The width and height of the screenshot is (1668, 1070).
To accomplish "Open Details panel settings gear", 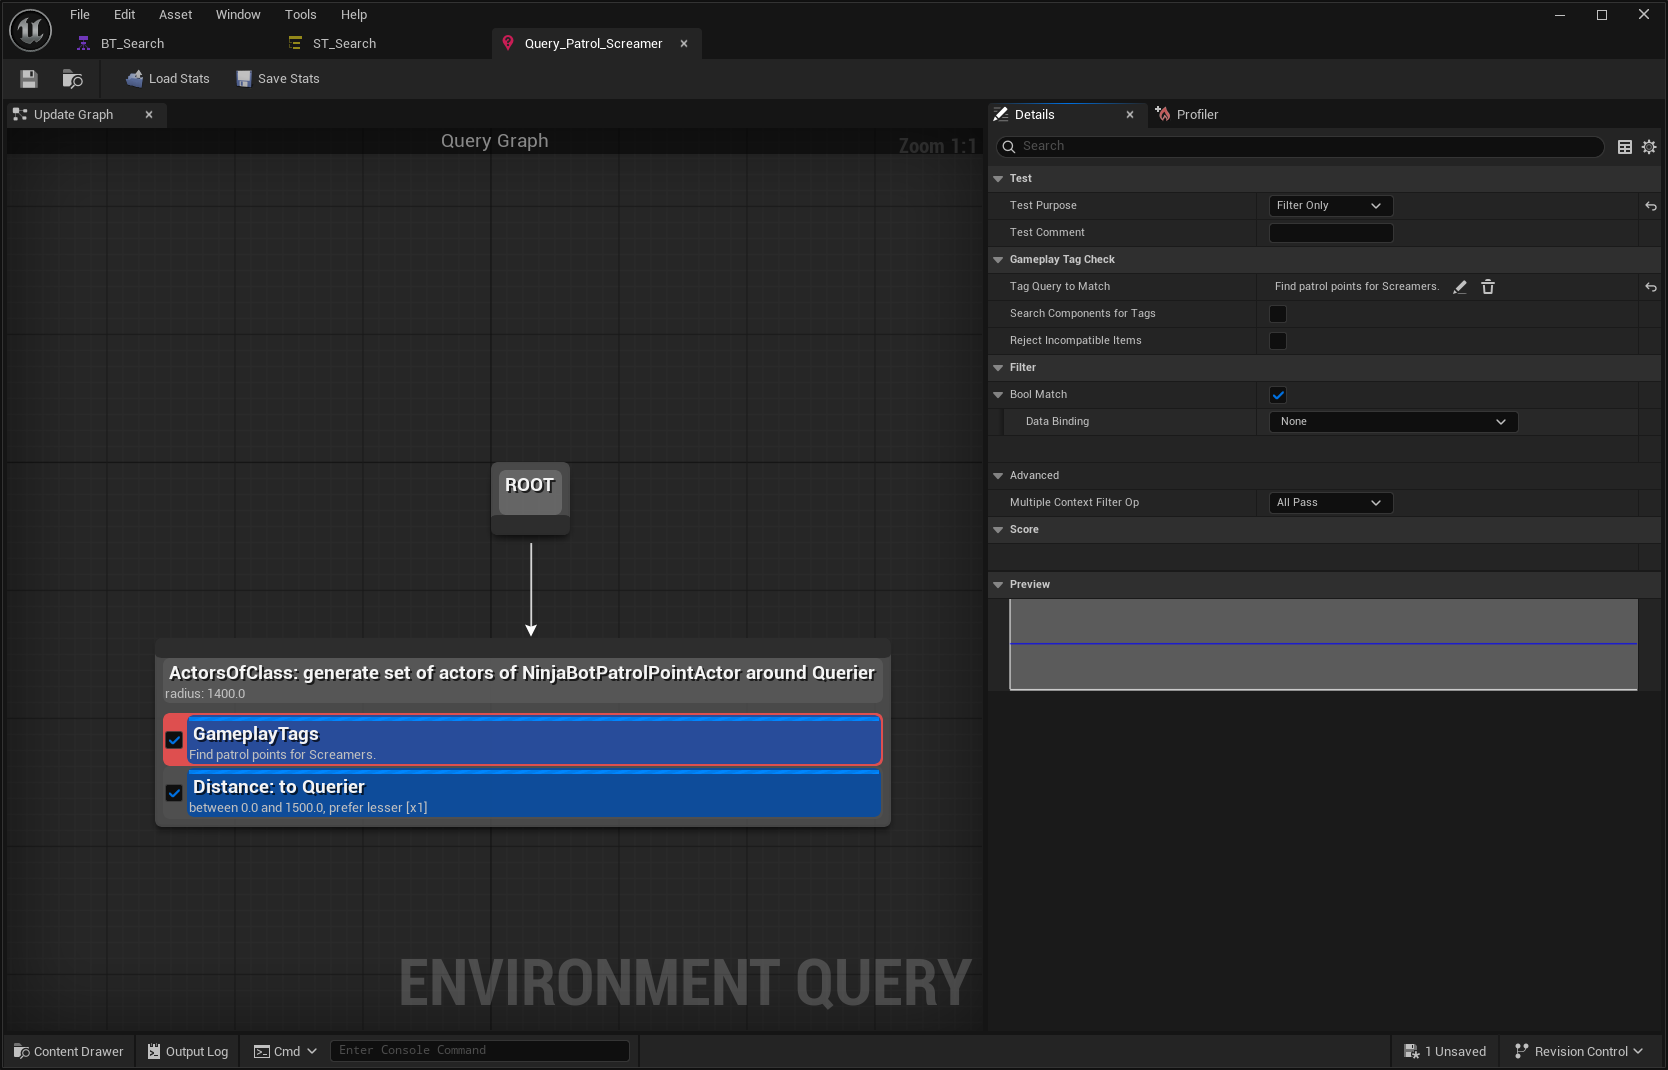I will tap(1649, 147).
